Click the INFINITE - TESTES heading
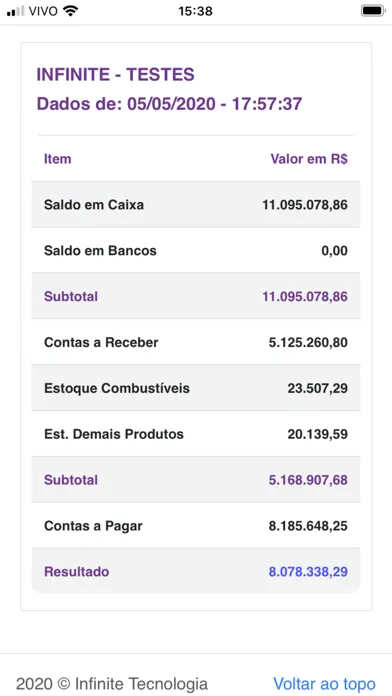Viewport: 392px width, 696px height. click(115, 75)
